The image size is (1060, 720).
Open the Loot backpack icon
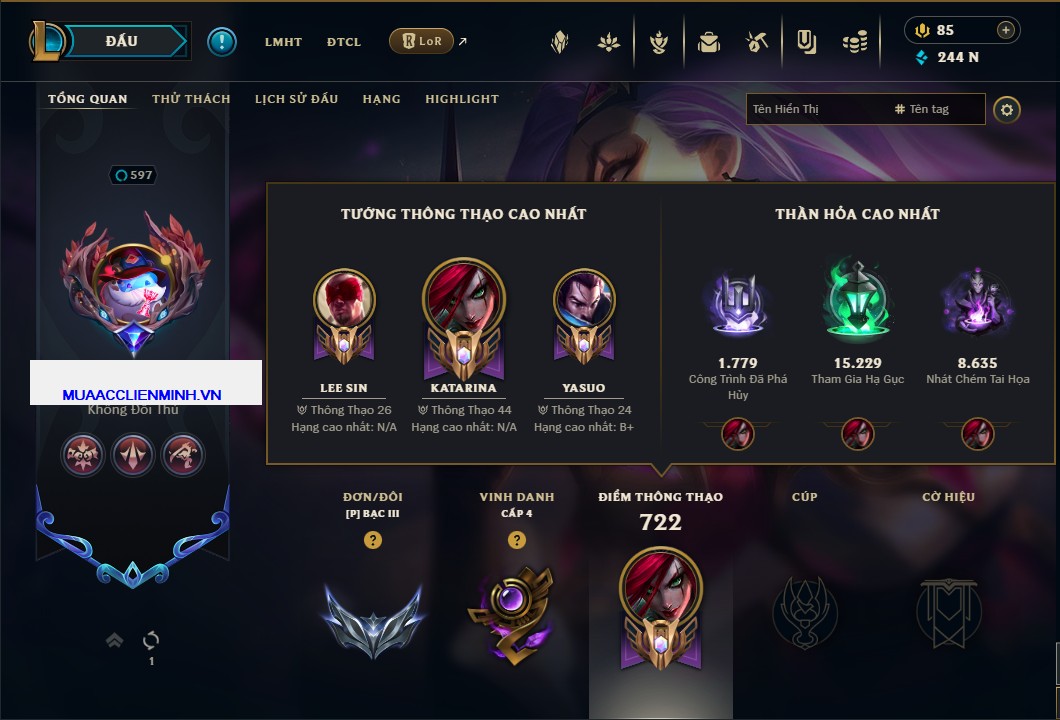tap(708, 43)
